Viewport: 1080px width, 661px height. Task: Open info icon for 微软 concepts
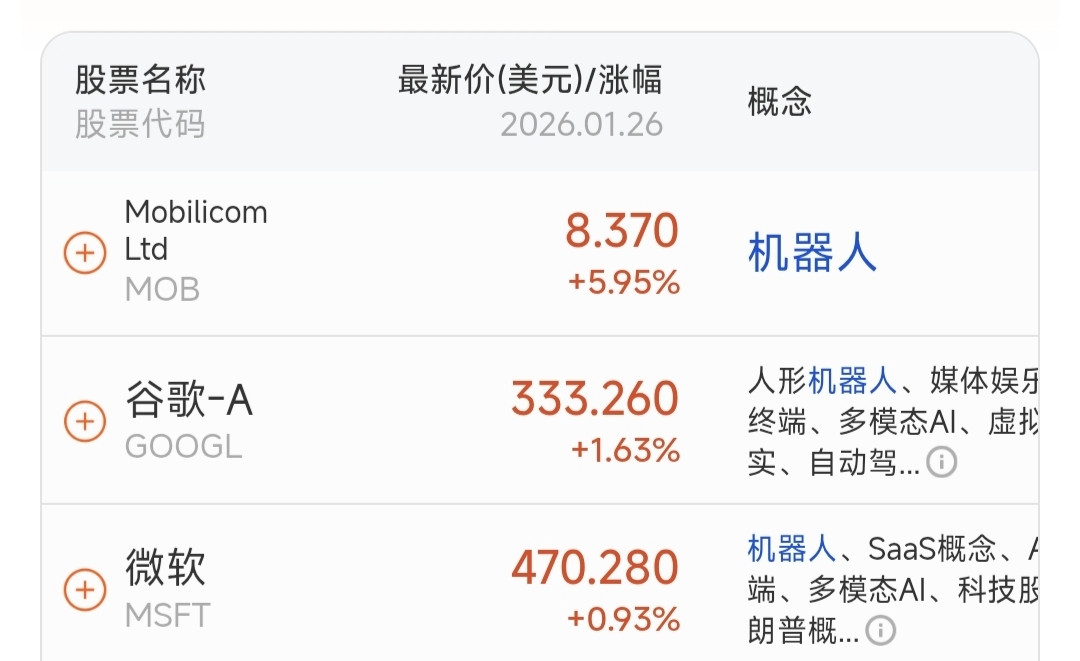coord(880,630)
